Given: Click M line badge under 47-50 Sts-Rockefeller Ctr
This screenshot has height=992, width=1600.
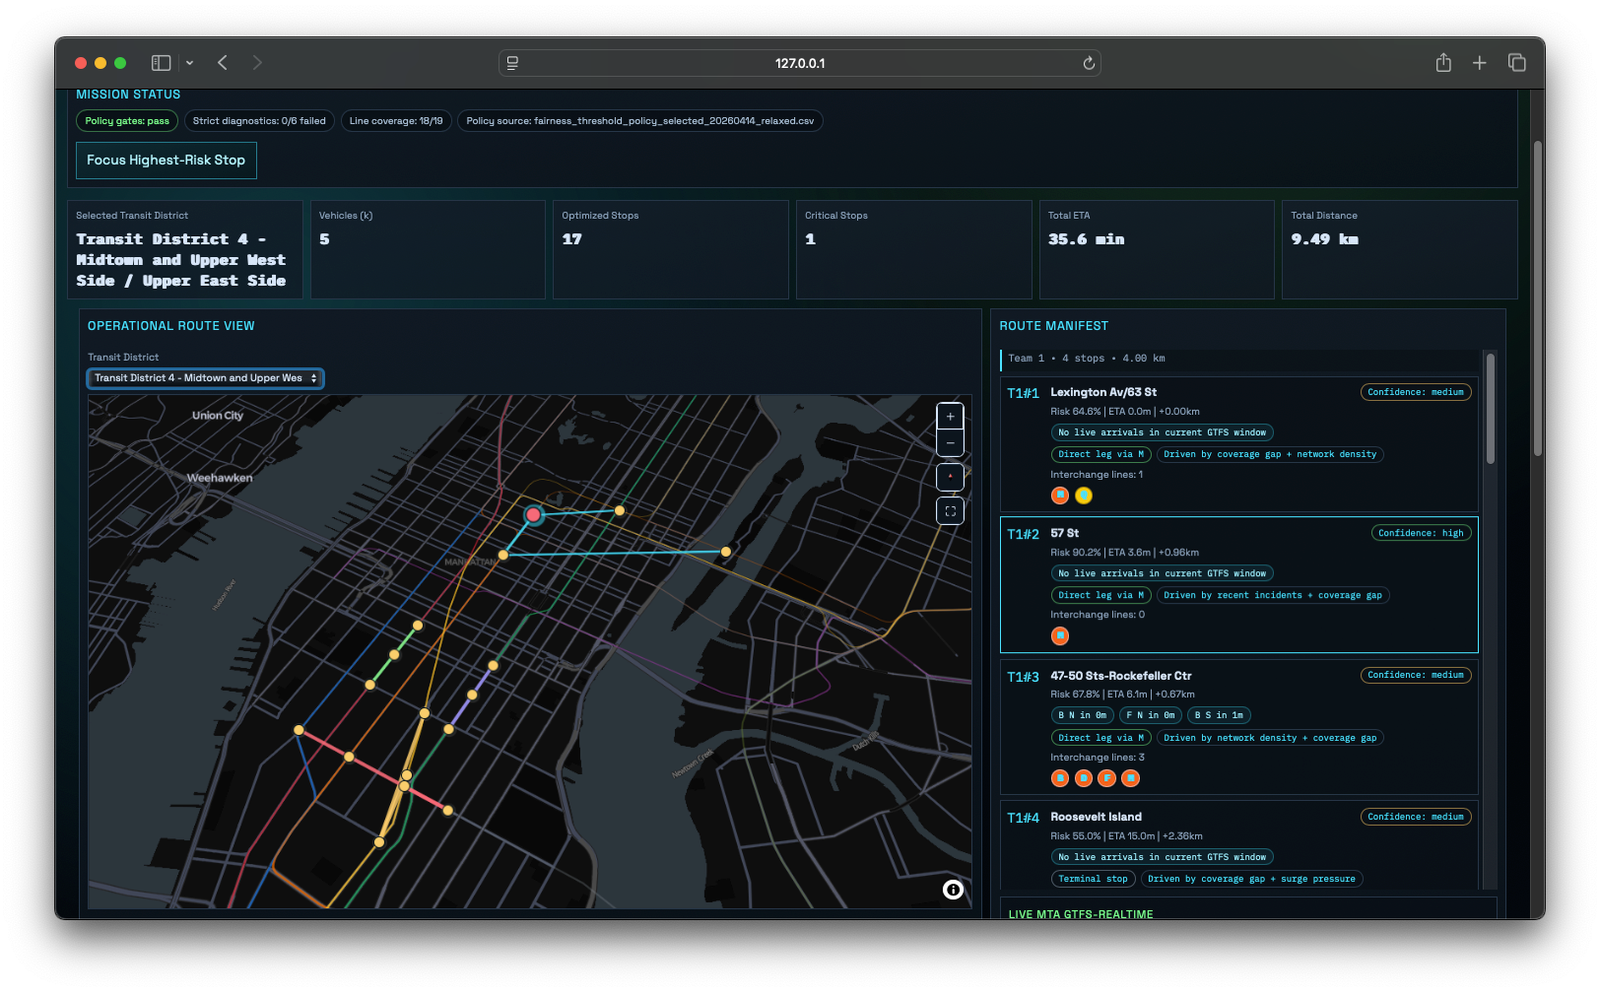Looking at the screenshot, I should (1130, 778).
